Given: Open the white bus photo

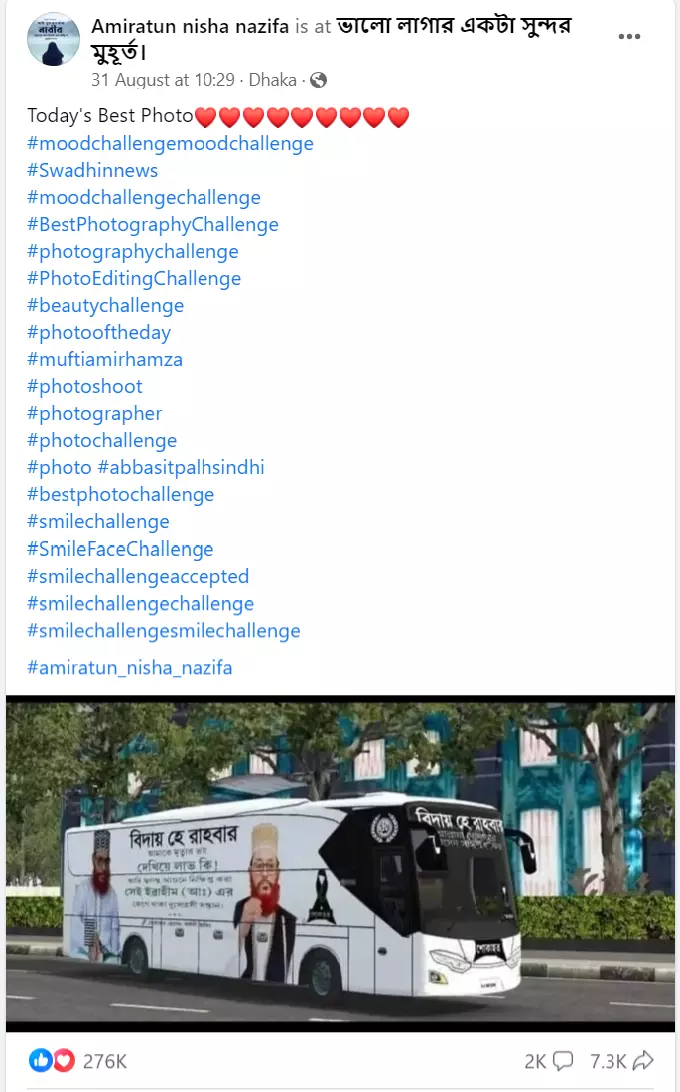Looking at the screenshot, I should coord(340,864).
